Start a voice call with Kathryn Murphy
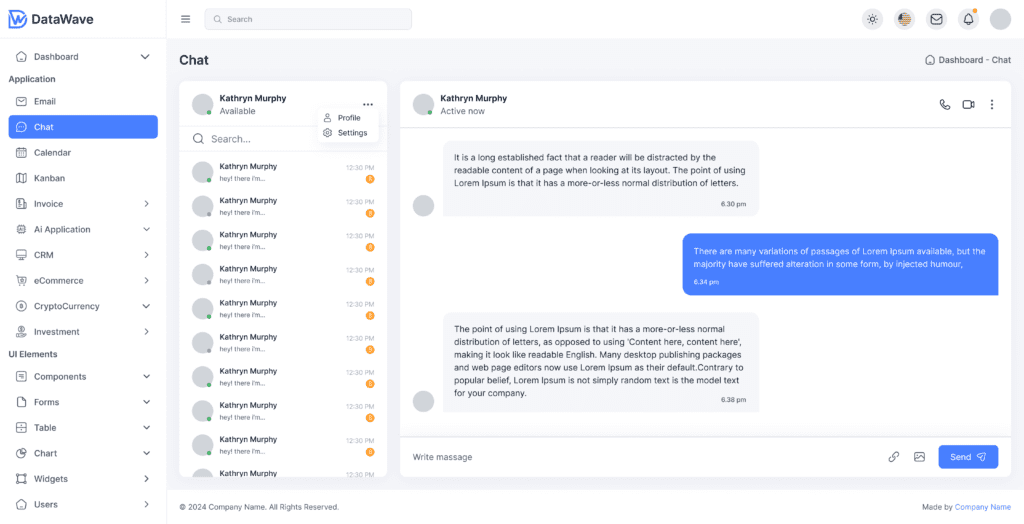Screen dimensions: 1024x524 (x=945, y=105)
